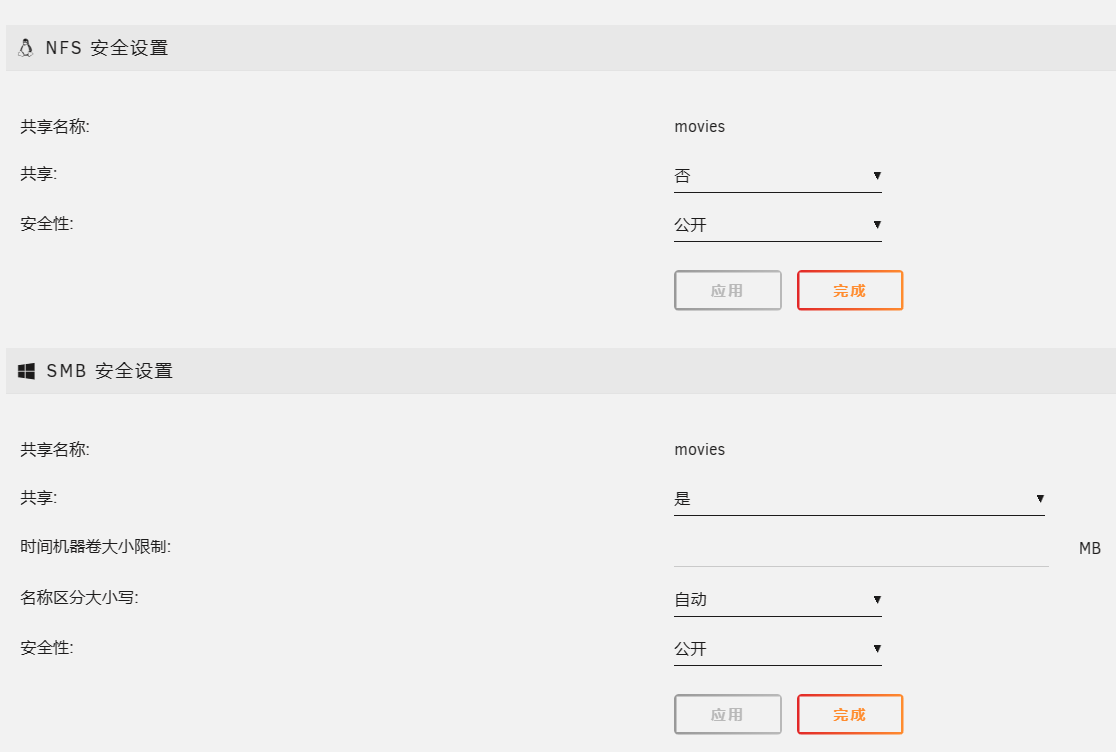Focus the 时间机器卷大小限制 input field
This screenshot has height=752, width=1116.
tap(860, 549)
